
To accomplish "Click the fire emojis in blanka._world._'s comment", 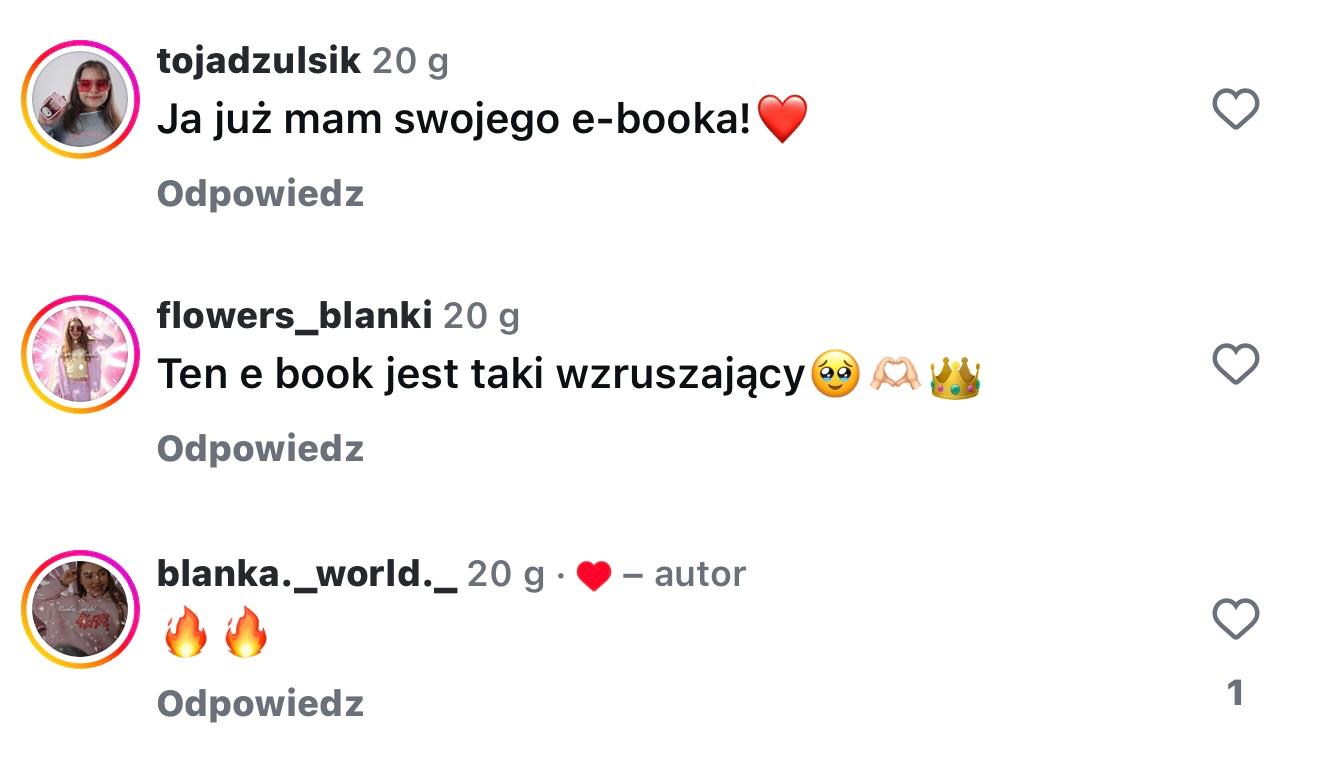I will 216,634.
